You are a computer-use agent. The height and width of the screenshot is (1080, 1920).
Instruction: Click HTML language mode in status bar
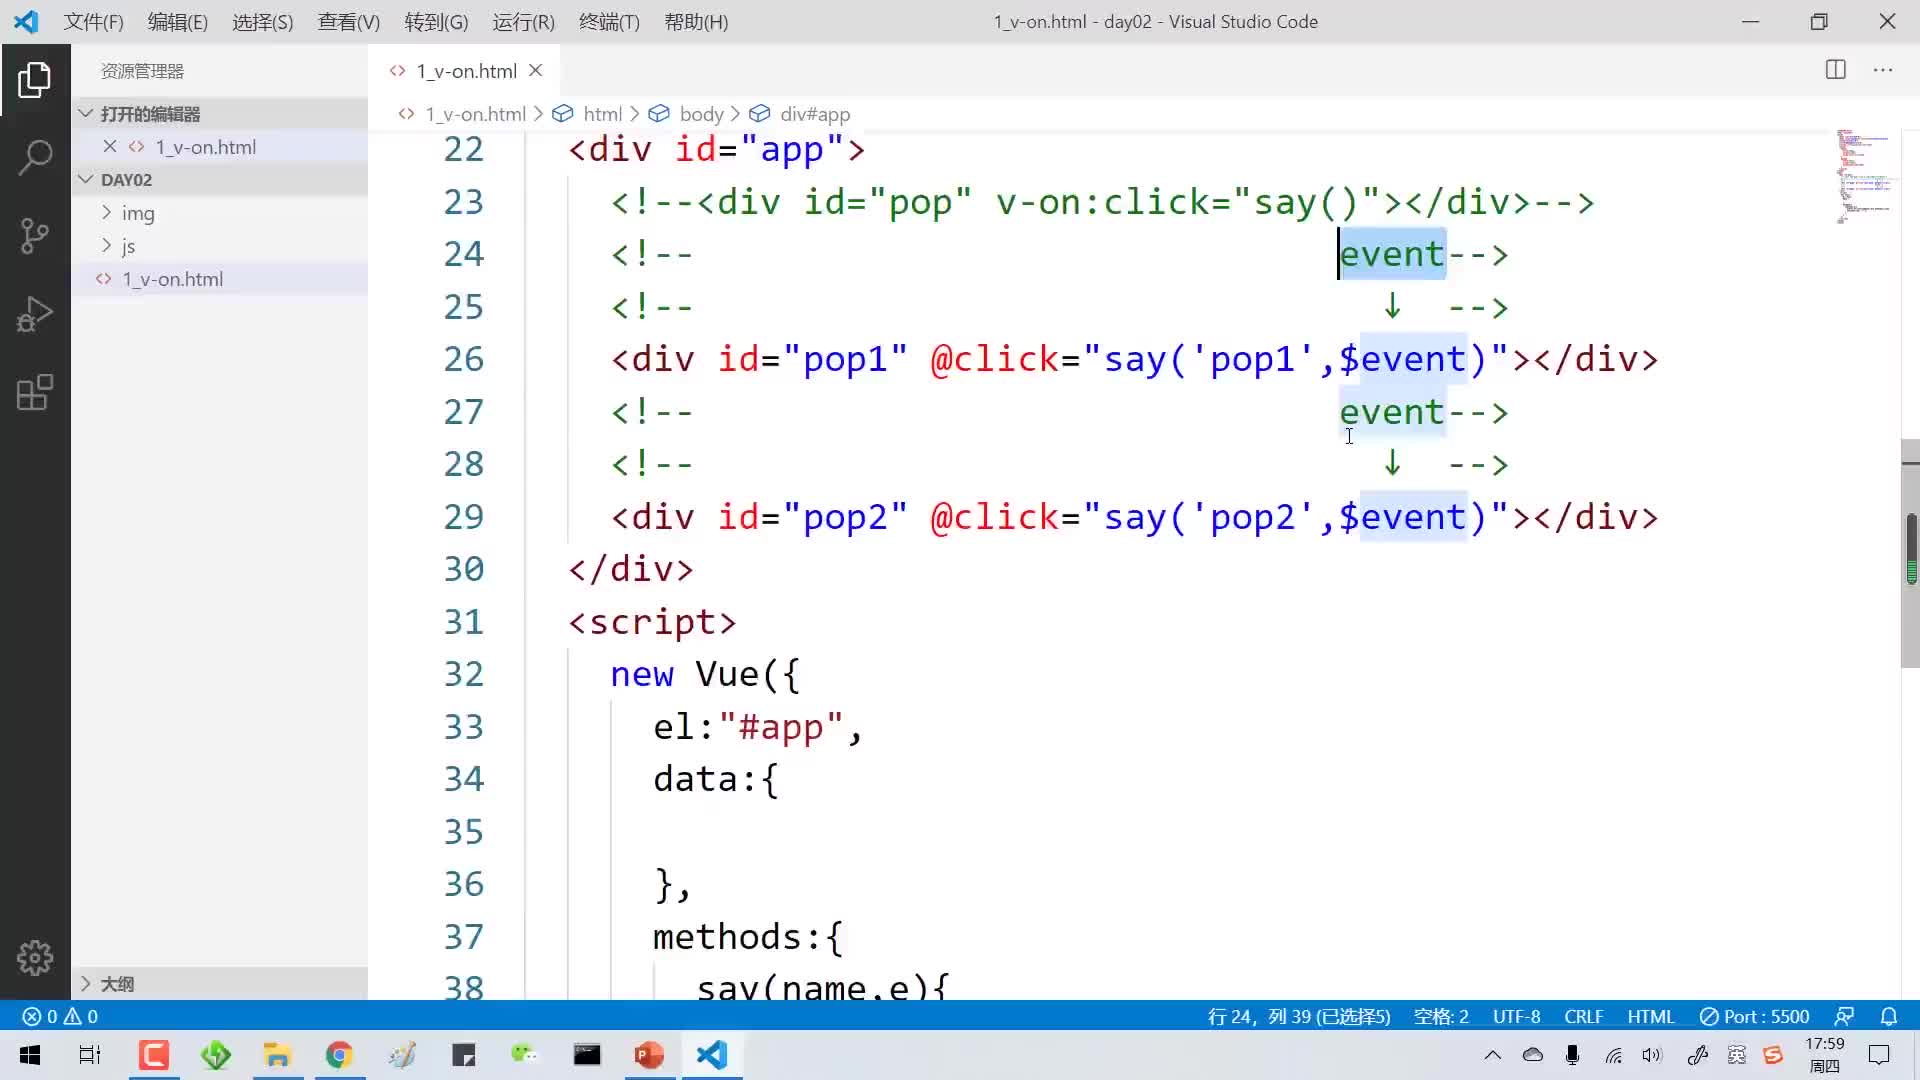point(1652,1015)
